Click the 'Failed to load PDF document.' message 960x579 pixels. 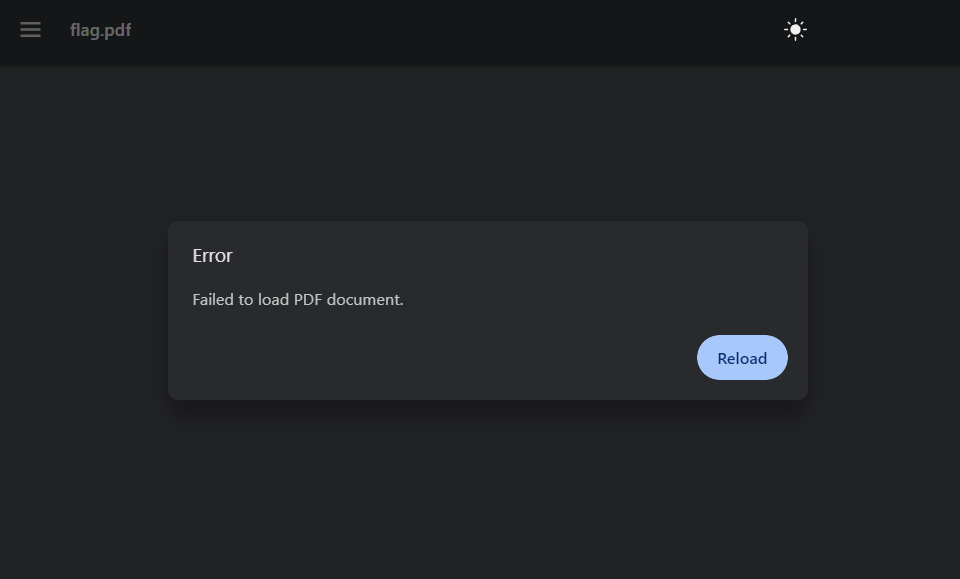(298, 299)
